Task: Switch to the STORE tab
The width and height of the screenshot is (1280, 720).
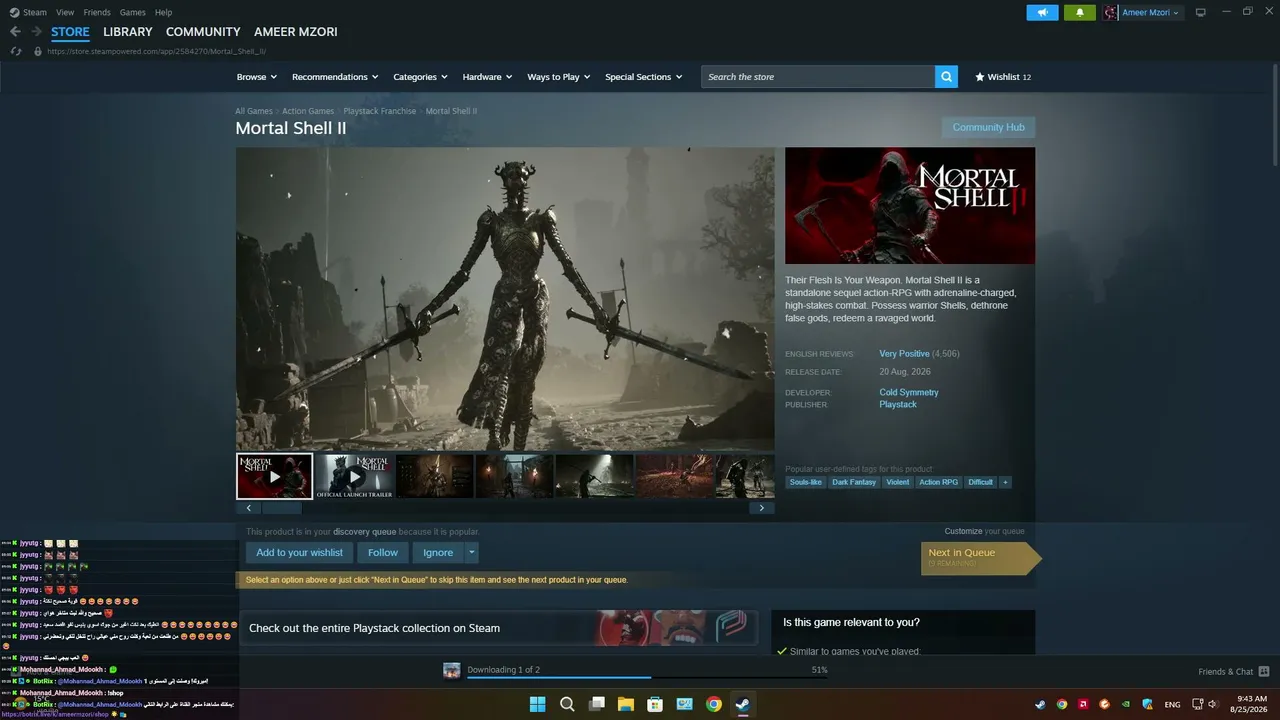Action: click(x=71, y=32)
